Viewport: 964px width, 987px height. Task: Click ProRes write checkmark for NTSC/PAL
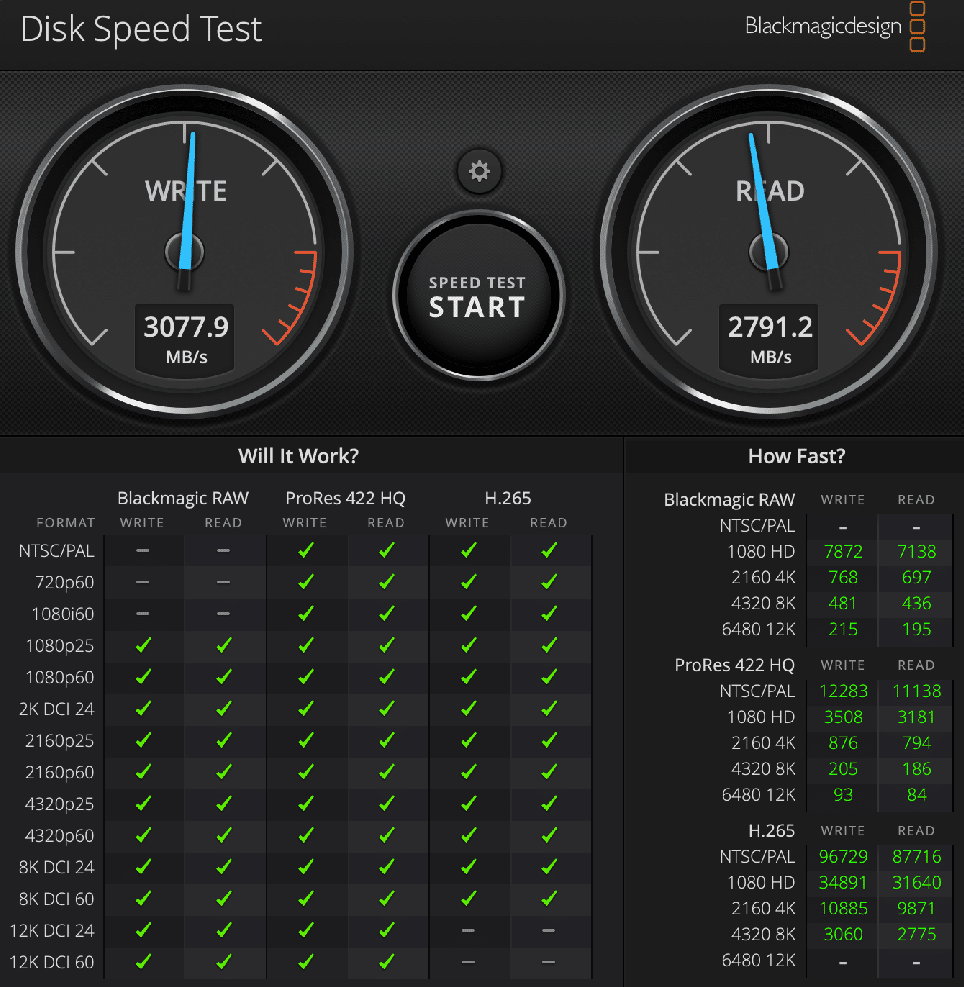pos(305,550)
